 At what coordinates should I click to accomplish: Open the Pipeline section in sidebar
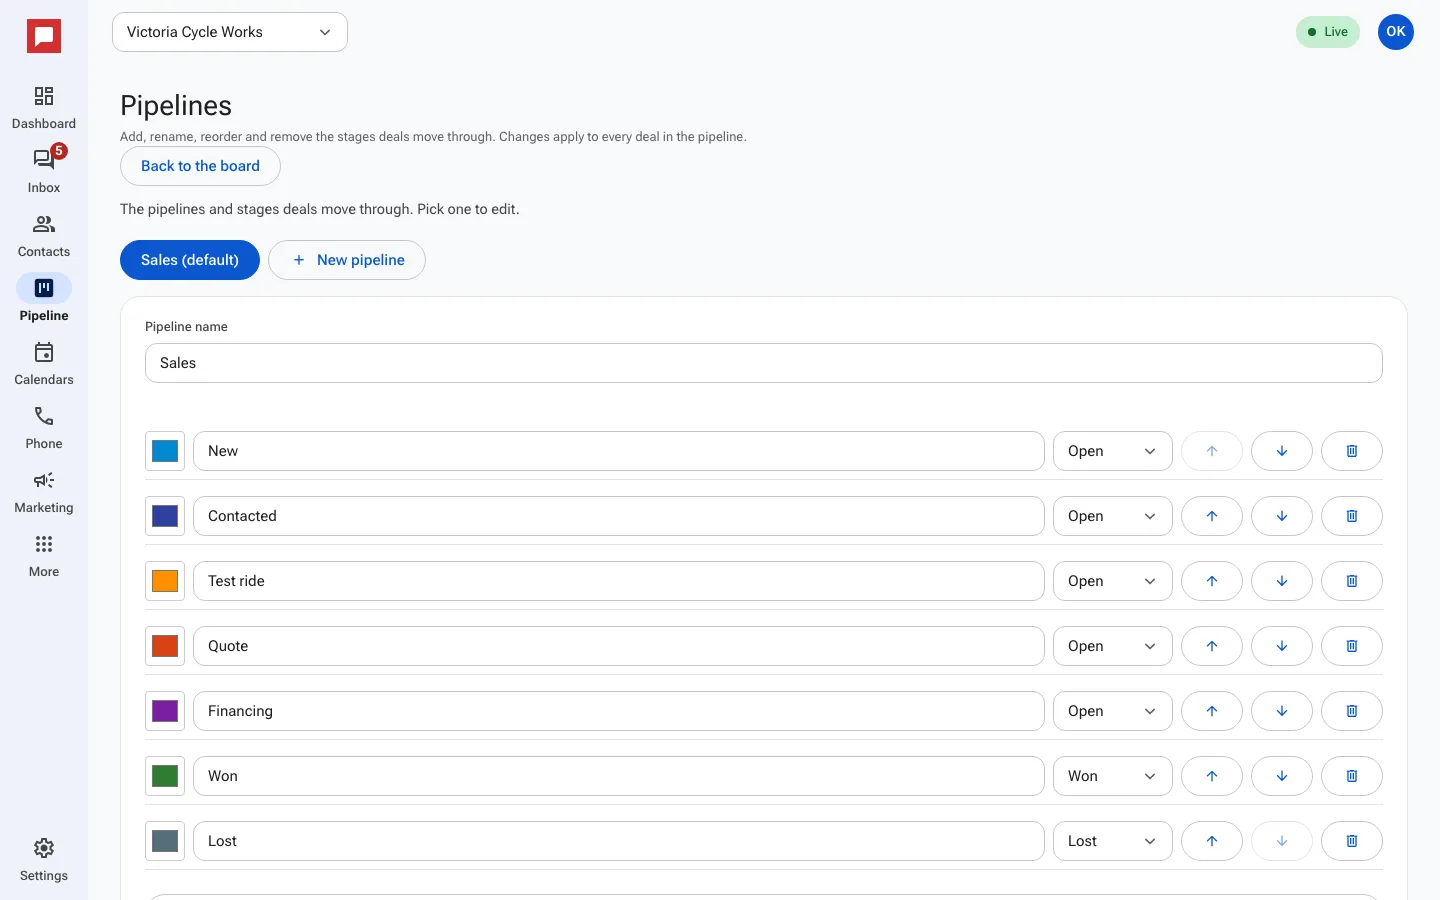[x=44, y=300]
